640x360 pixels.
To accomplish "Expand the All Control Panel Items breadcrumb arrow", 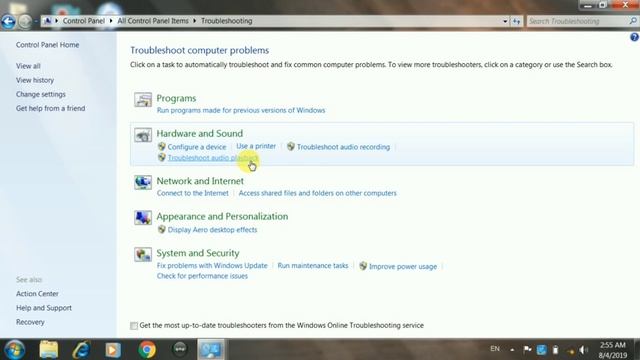I will click(x=195, y=21).
